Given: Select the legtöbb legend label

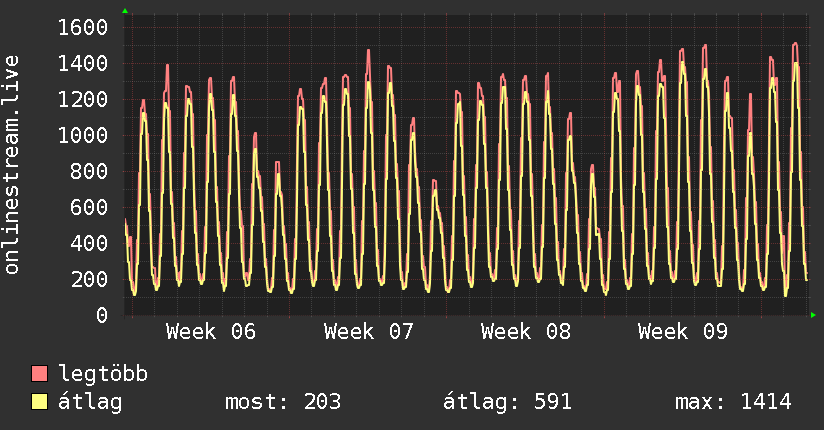Looking at the screenshot, I should click(x=103, y=374).
